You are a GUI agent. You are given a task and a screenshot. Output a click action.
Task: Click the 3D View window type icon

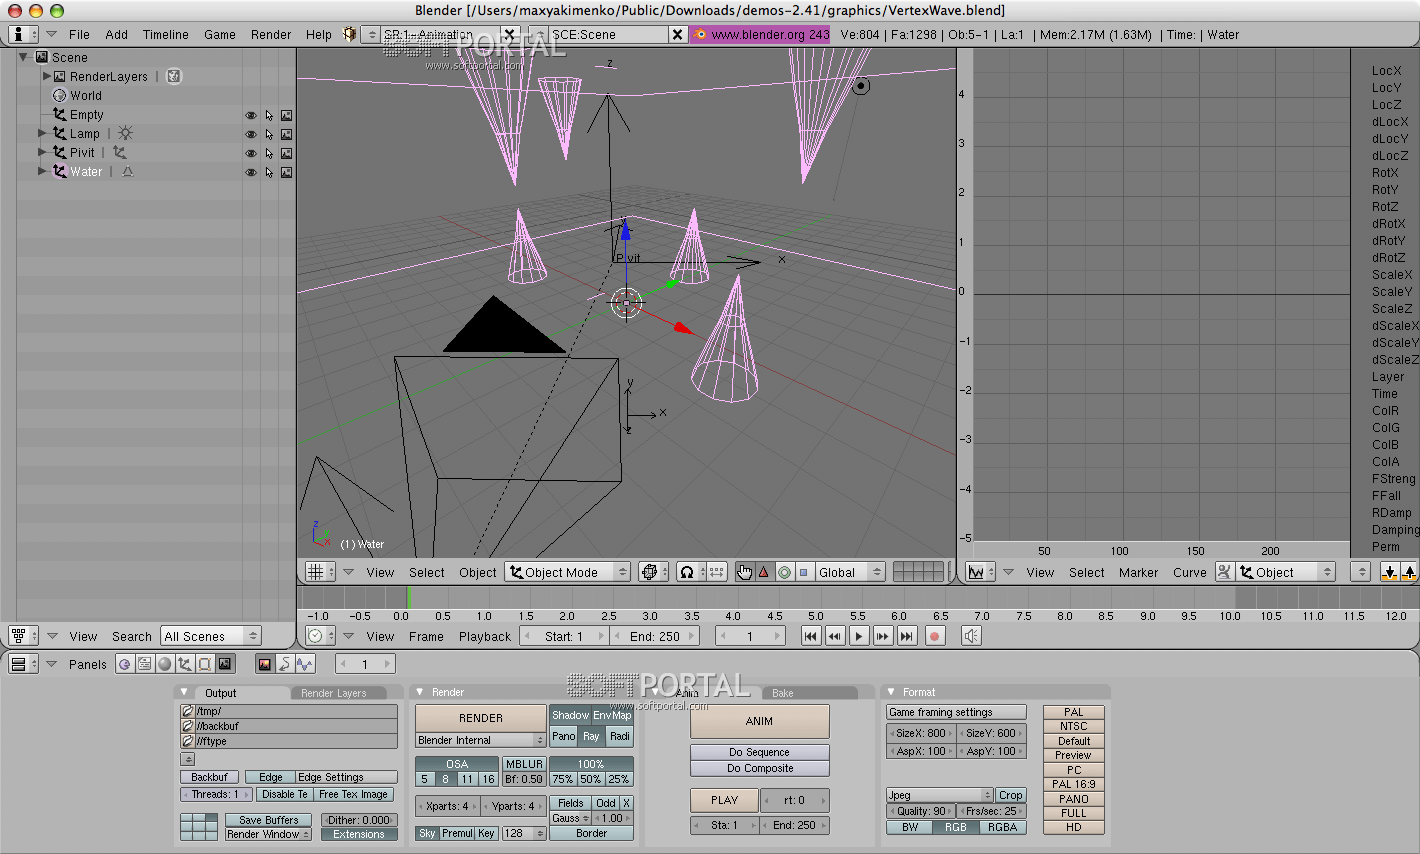click(x=320, y=572)
